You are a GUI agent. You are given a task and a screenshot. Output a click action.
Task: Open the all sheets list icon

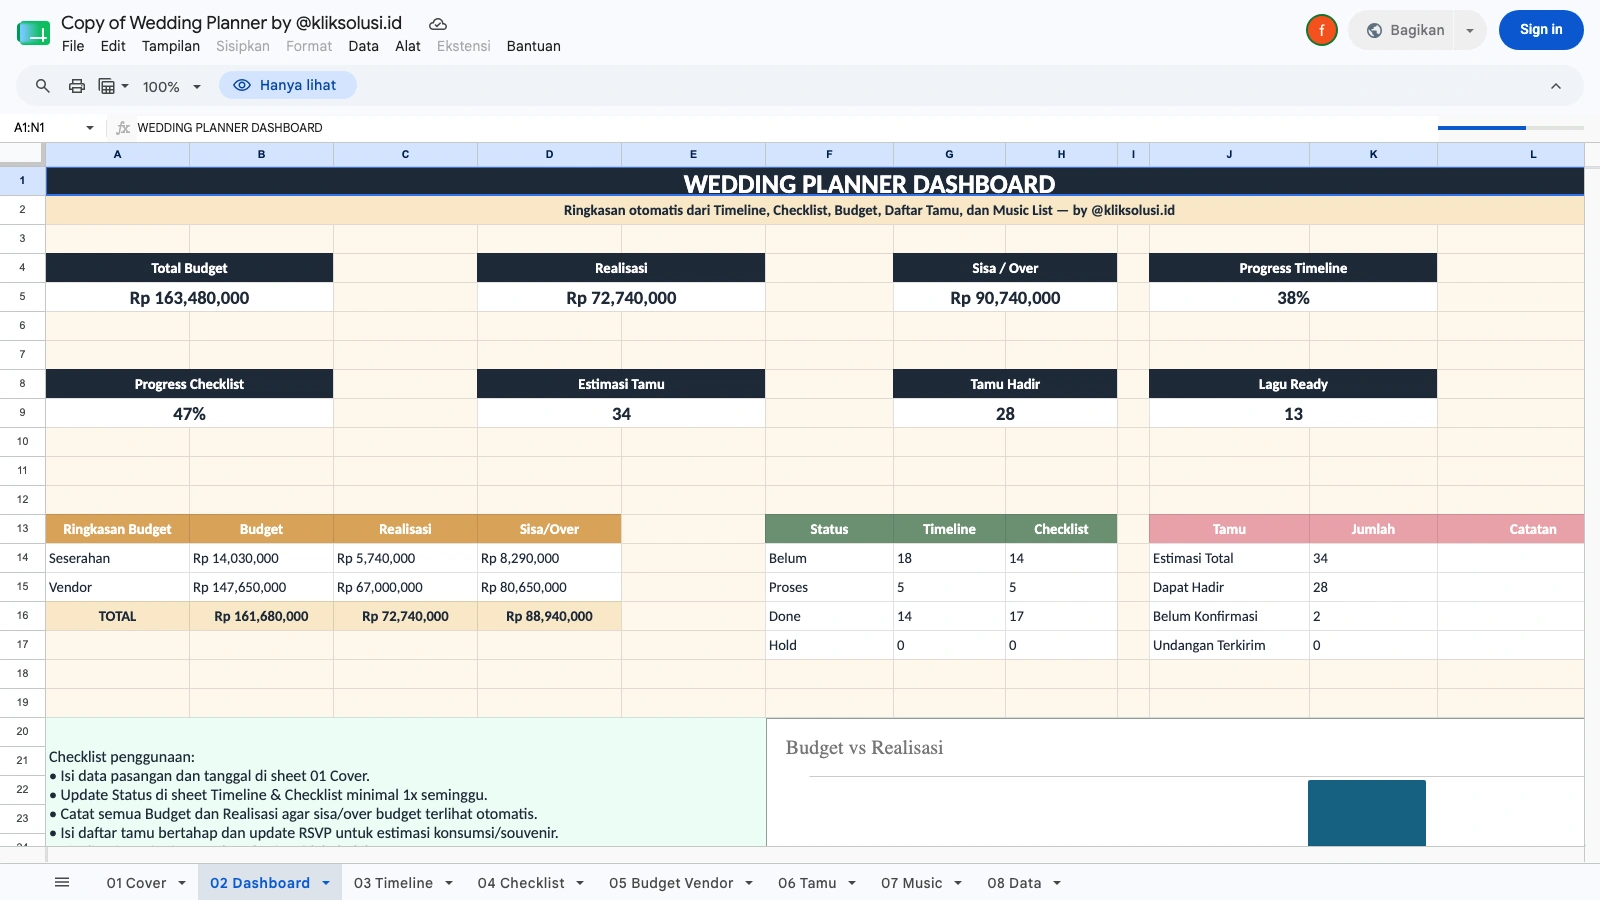pyautogui.click(x=62, y=882)
